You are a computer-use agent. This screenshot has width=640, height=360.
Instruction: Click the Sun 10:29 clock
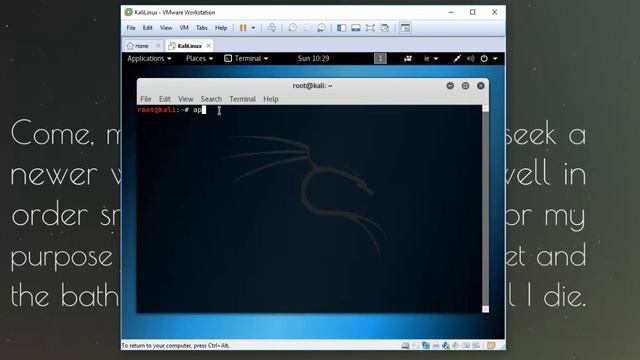coord(313,58)
